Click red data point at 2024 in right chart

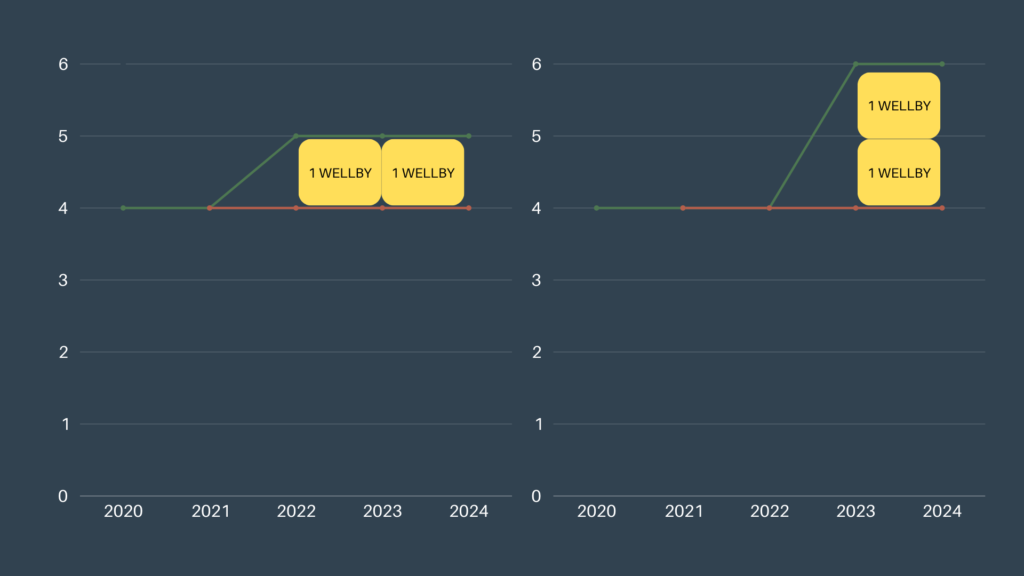(942, 208)
